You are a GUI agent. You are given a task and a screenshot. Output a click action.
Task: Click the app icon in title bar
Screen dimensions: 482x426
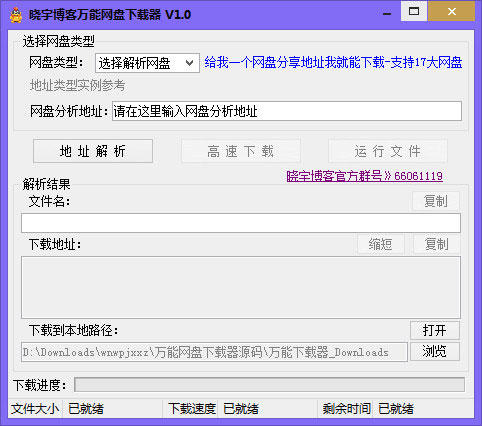pos(16,15)
